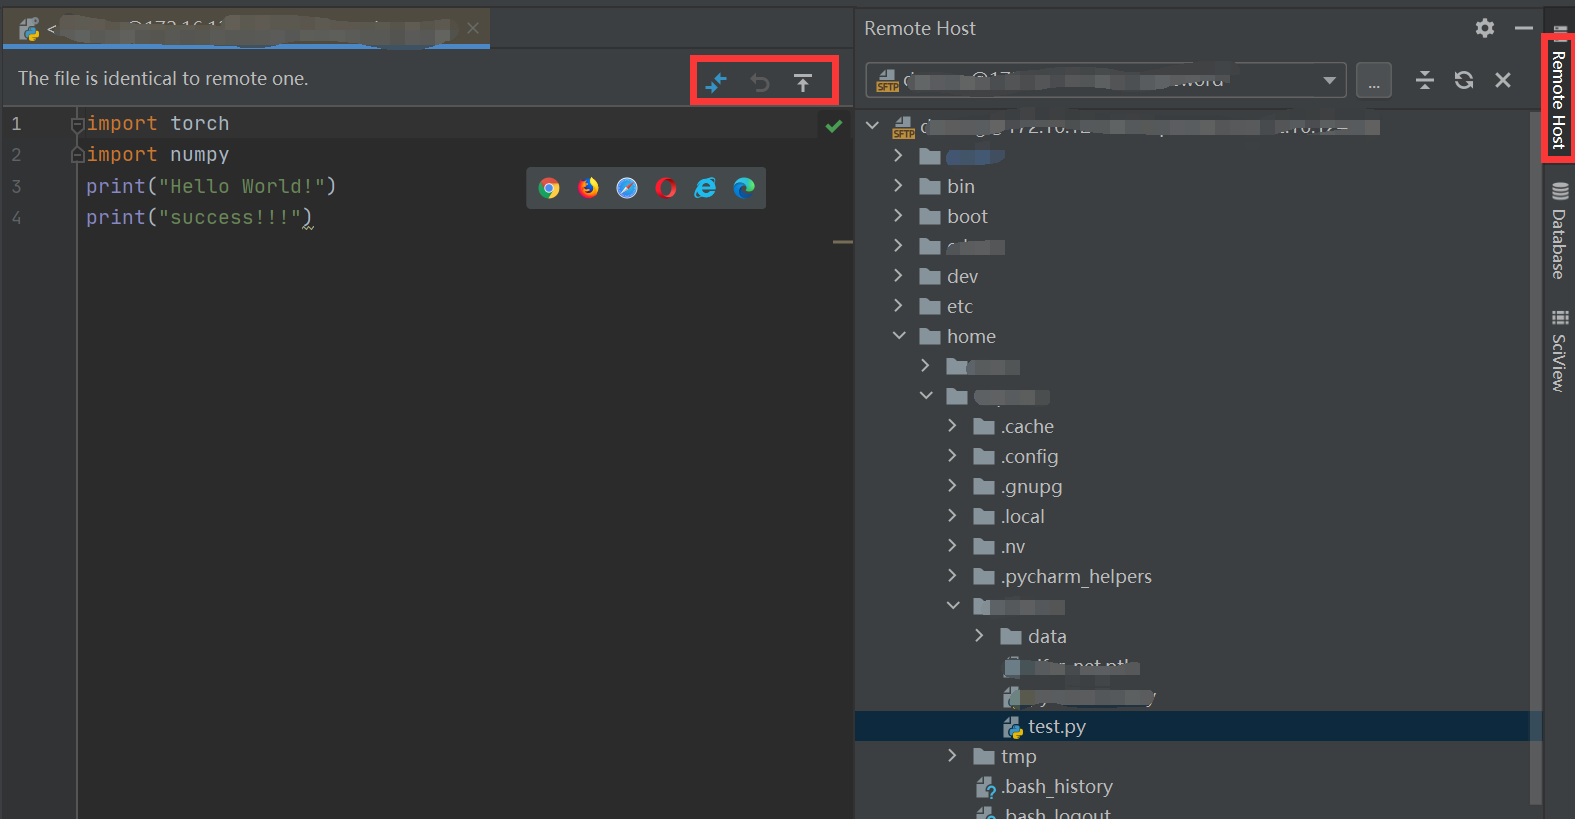Toggle fold marker on import torch line
The image size is (1575, 819).
[x=77, y=124]
